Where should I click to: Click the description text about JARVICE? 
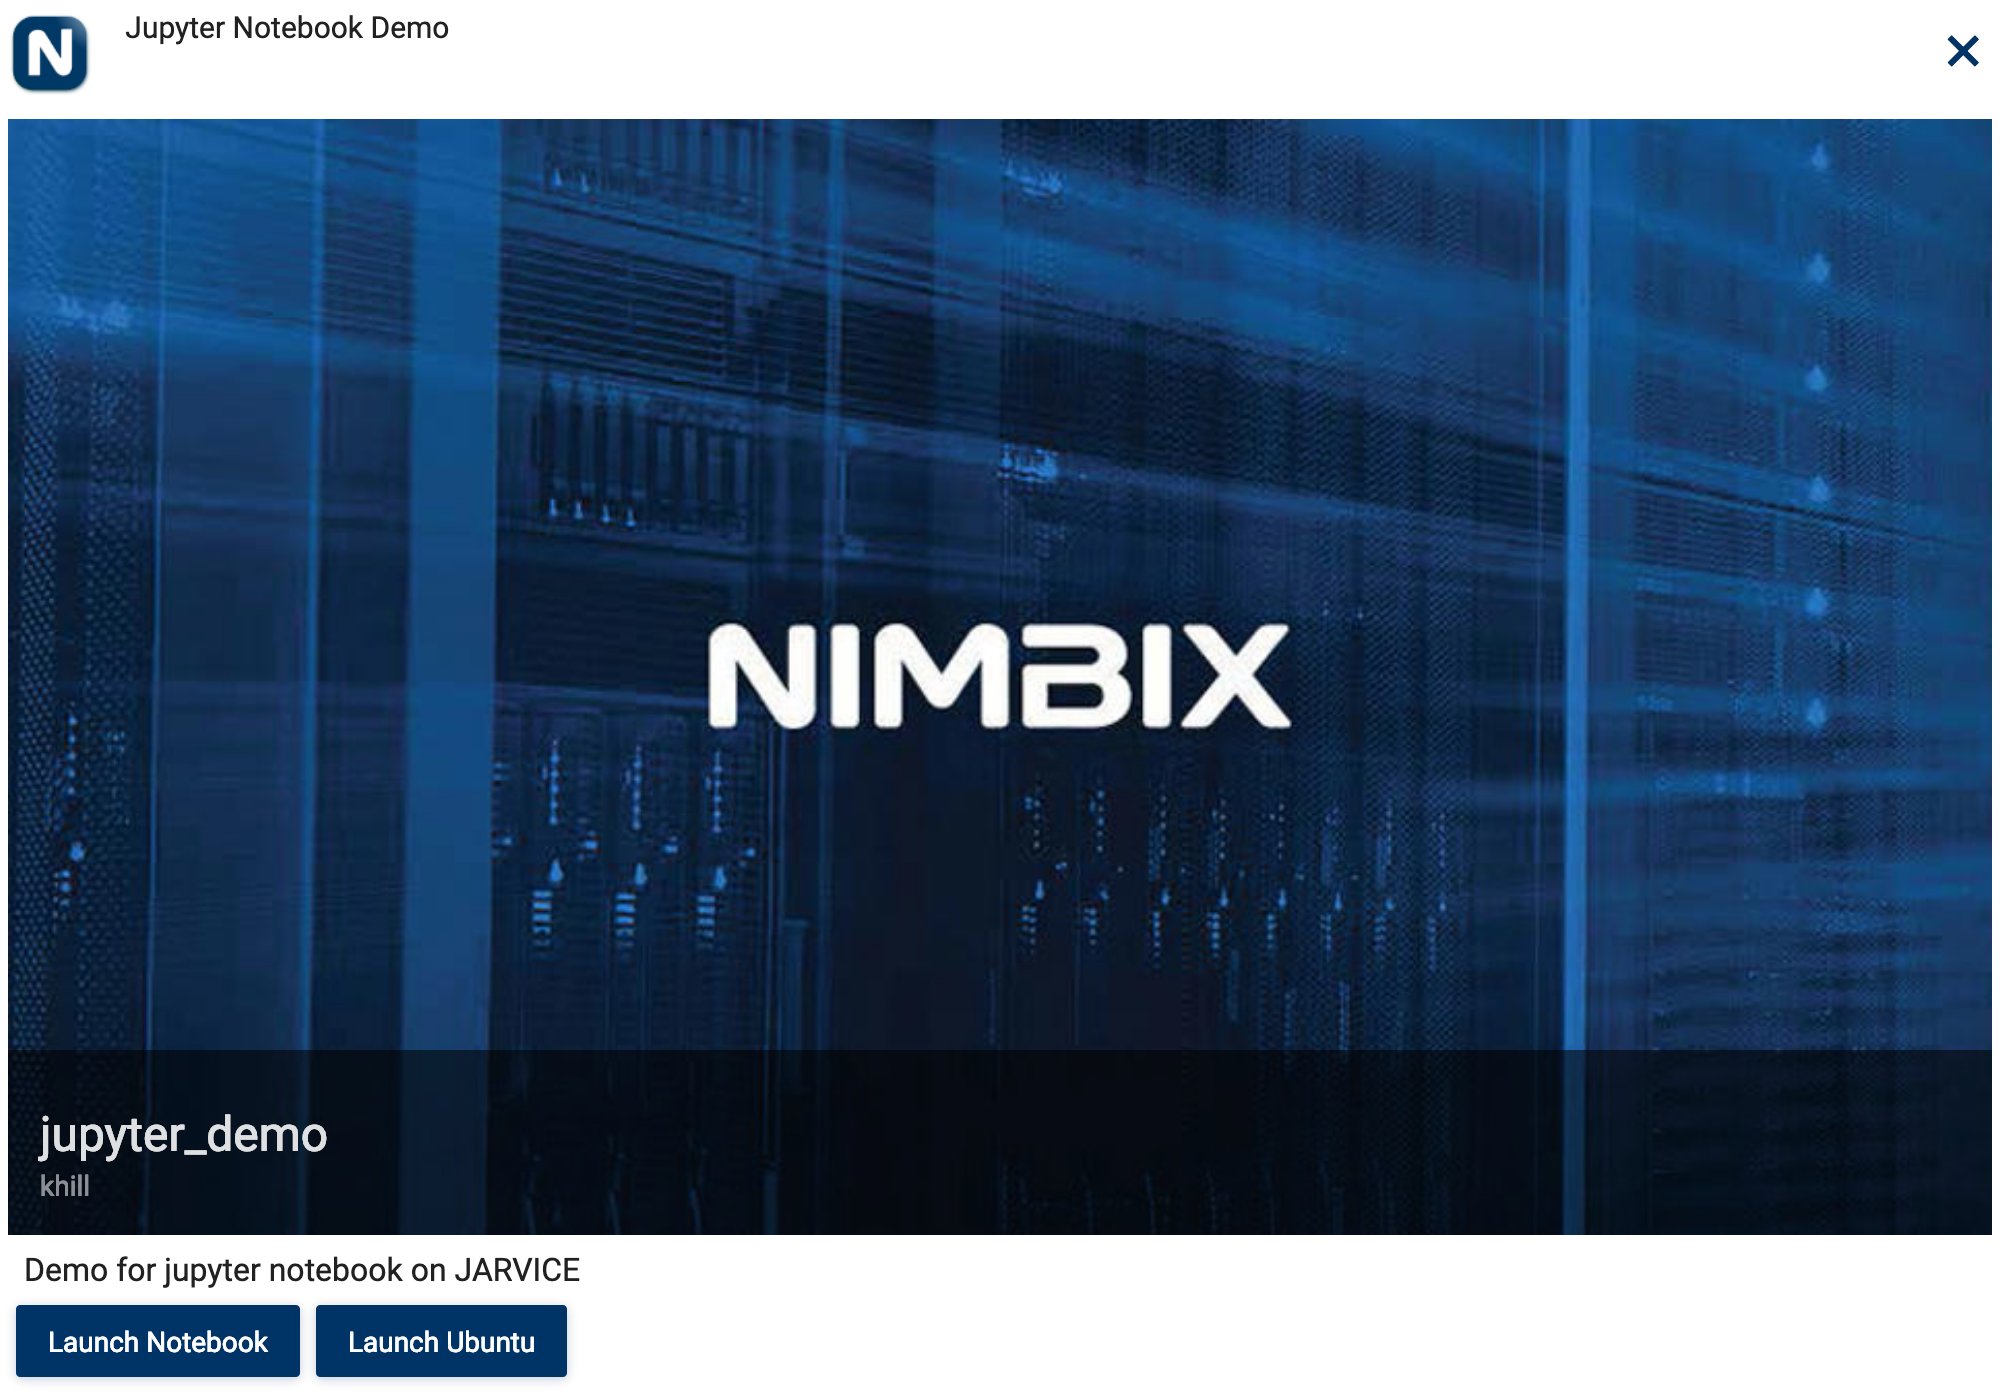coord(301,1270)
